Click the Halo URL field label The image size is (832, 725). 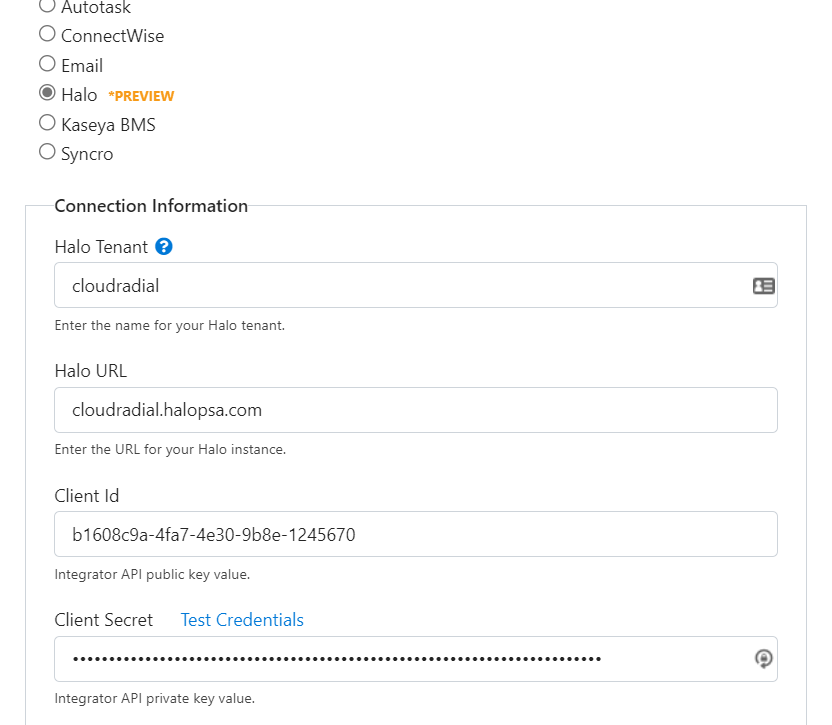pyautogui.click(x=91, y=371)
